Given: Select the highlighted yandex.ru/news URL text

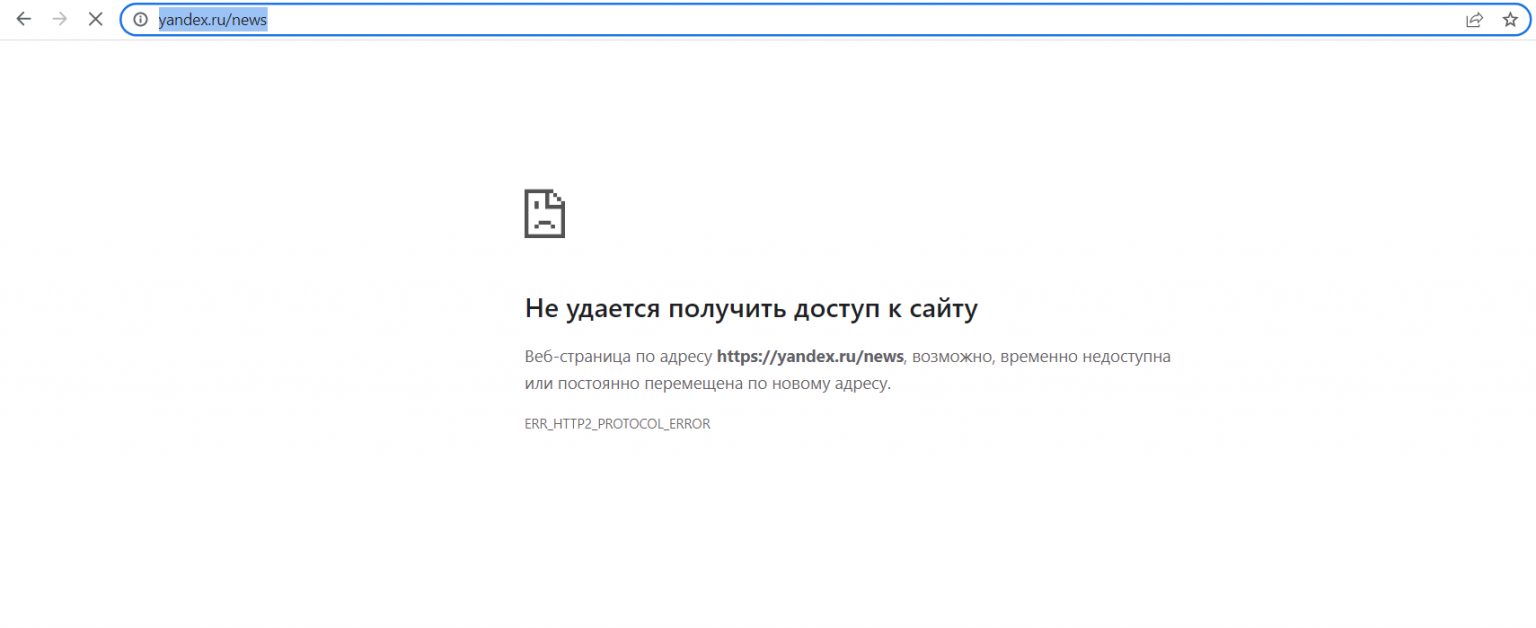Looking at the screenshot, I should 212,19.
